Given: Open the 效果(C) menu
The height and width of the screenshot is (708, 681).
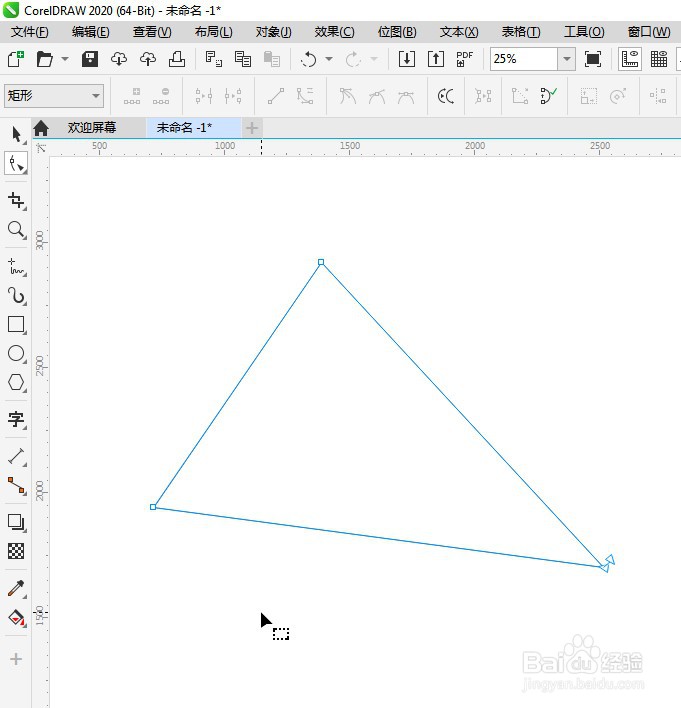Looking at the screenshot, I should (334, 32).
